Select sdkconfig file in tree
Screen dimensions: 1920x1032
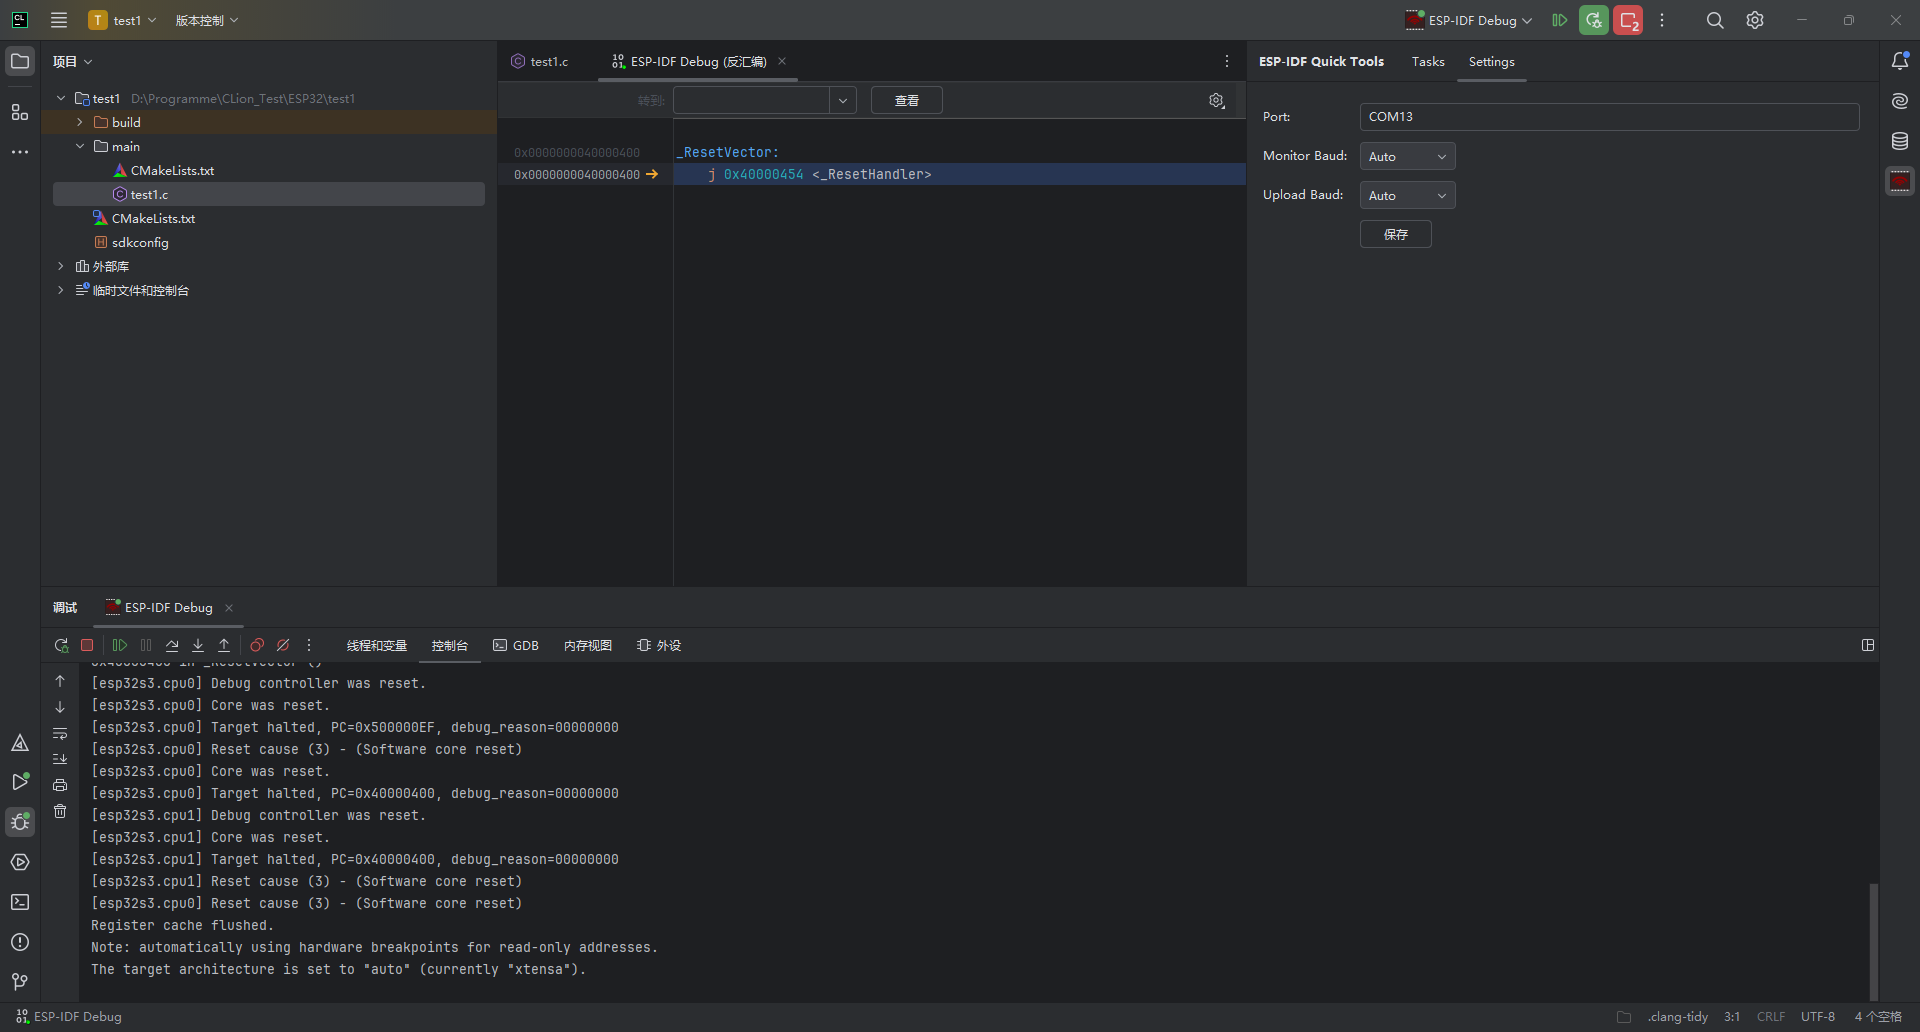pos(140,242)
